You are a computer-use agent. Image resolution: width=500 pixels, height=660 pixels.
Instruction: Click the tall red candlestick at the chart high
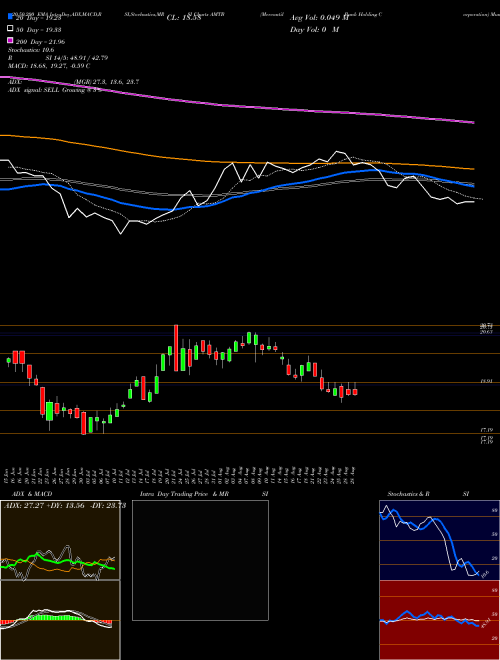[176, 348]
